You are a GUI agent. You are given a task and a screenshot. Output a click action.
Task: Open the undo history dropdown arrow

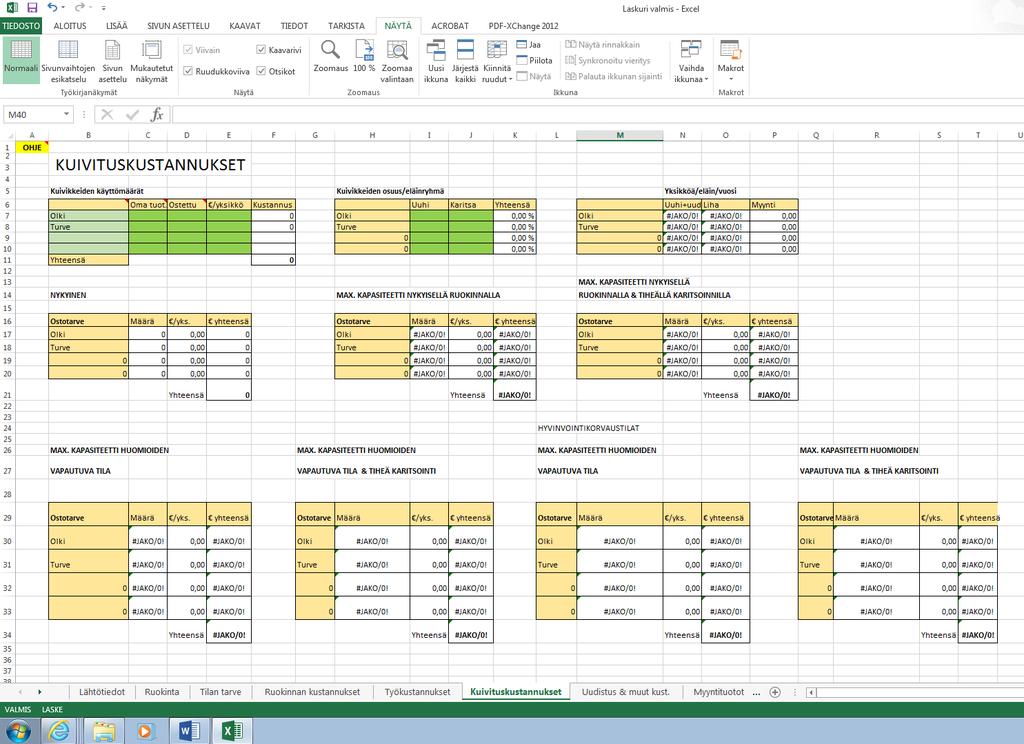click(x=63, y=8)
